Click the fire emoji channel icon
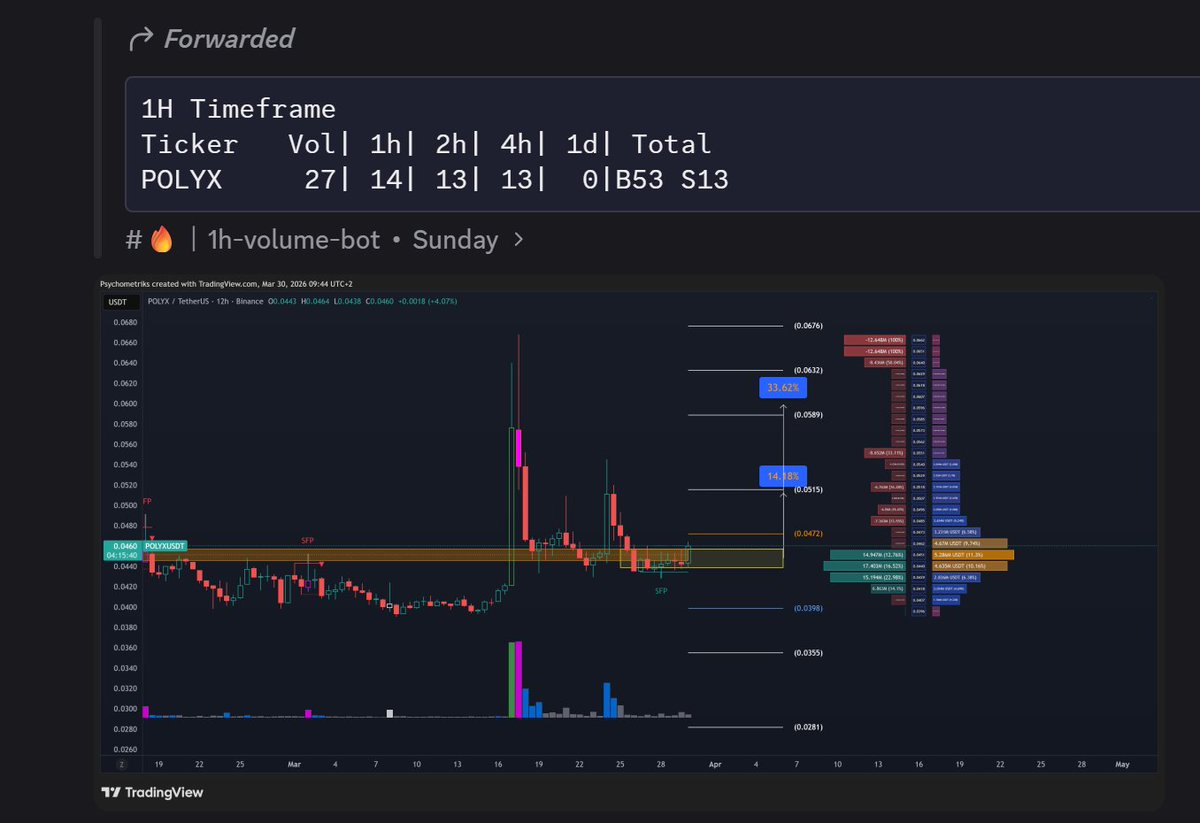This screenshot has height=823, width=1200. 161,240
